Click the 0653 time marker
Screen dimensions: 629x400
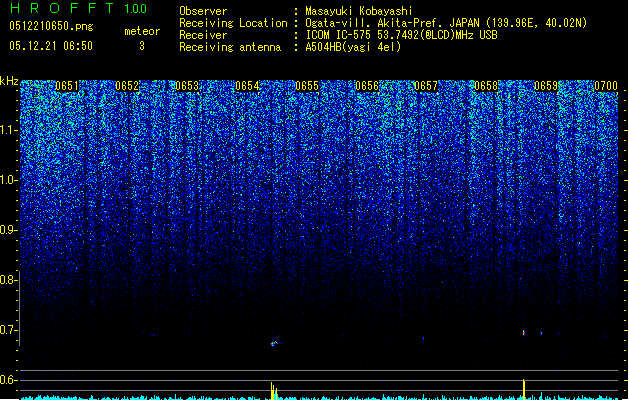coord(187,86)
